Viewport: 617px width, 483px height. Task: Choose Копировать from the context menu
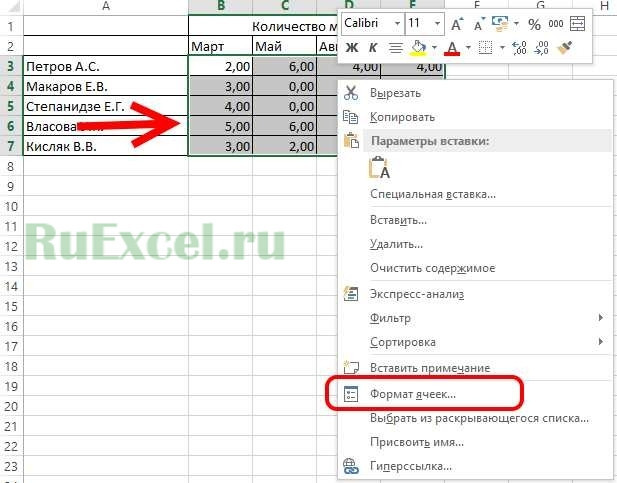coord(476,117)
